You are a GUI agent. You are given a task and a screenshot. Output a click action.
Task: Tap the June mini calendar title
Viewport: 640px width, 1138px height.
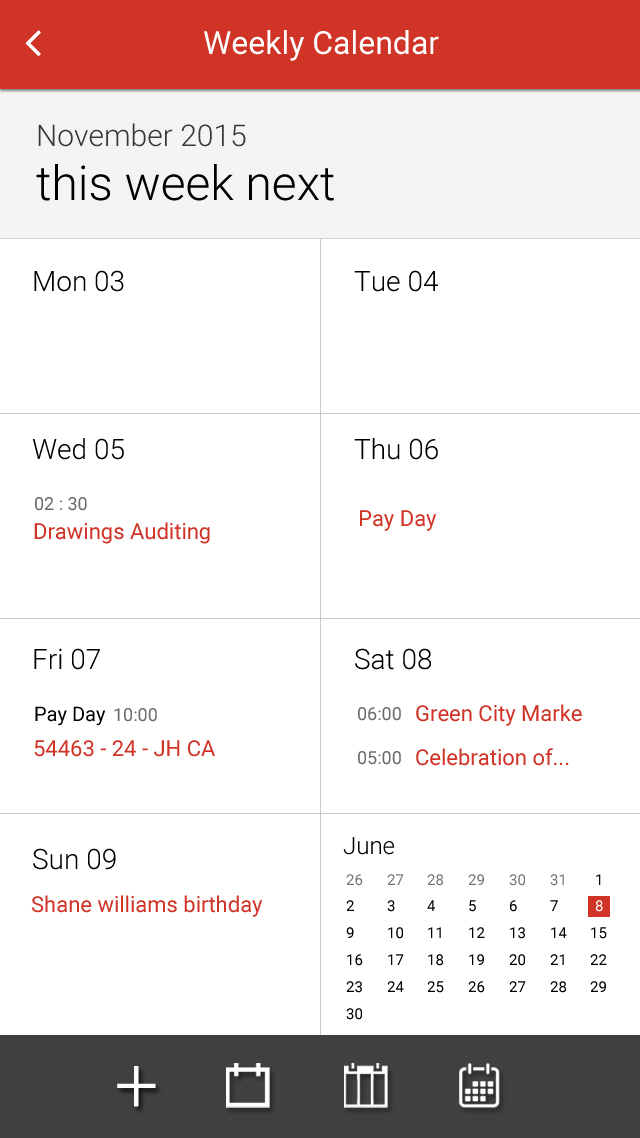click(x=369, y=846)
